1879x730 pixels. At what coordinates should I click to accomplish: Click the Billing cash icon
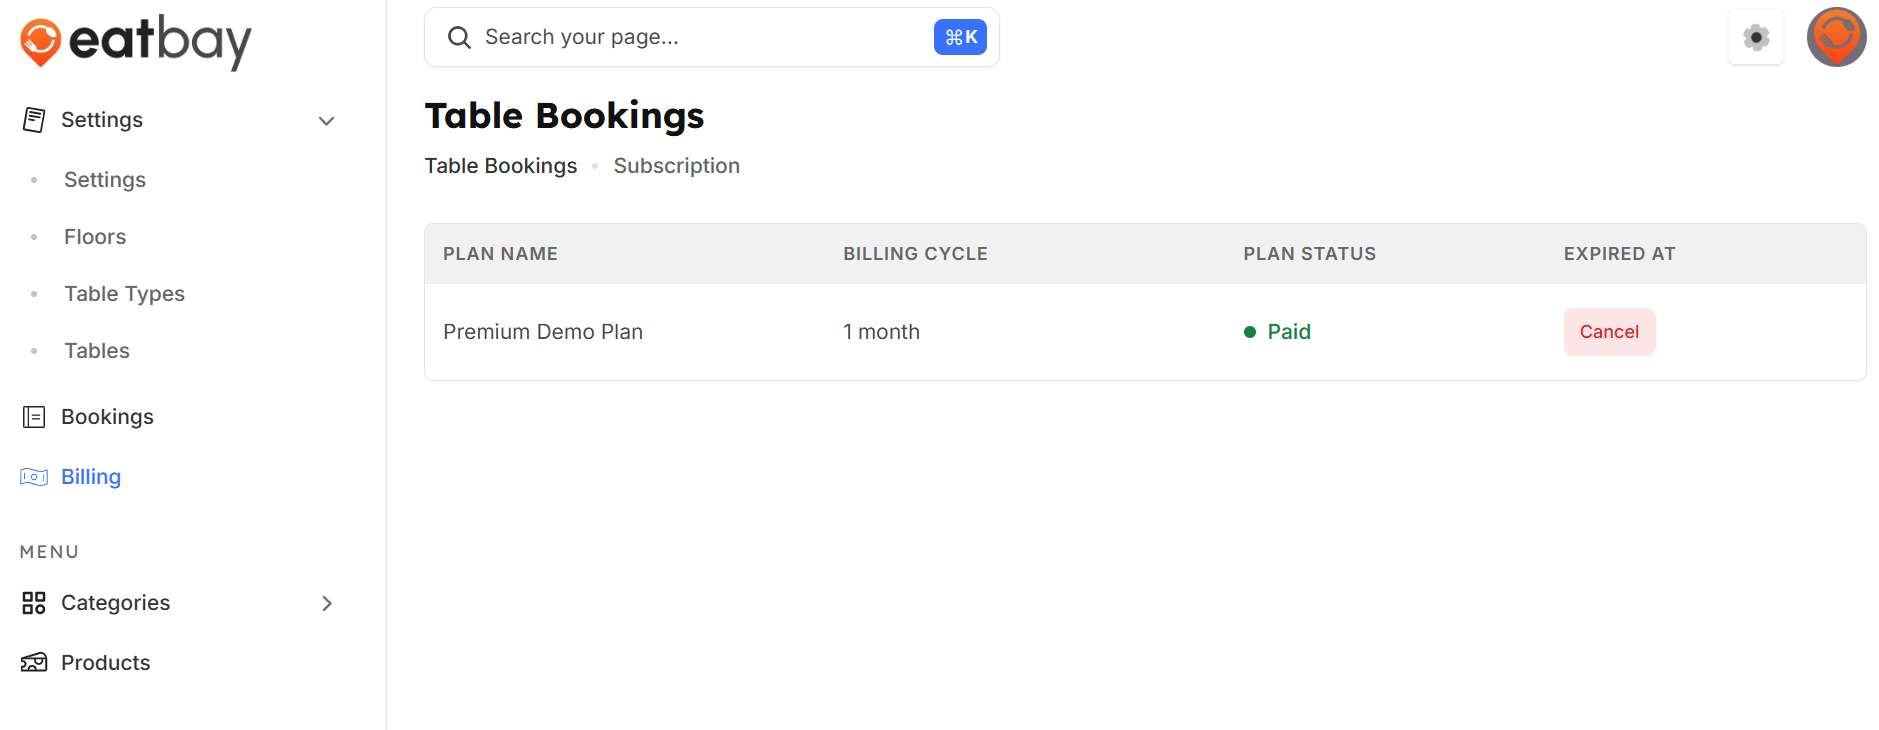click(x=34, y=477)
